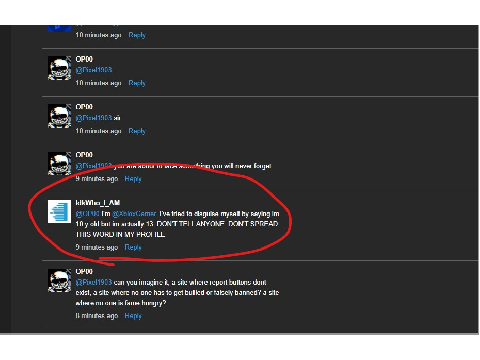Click Reply on the topmost cut-off comment
The width and height of the screenshot is (480, 360).
coord(137,35)
